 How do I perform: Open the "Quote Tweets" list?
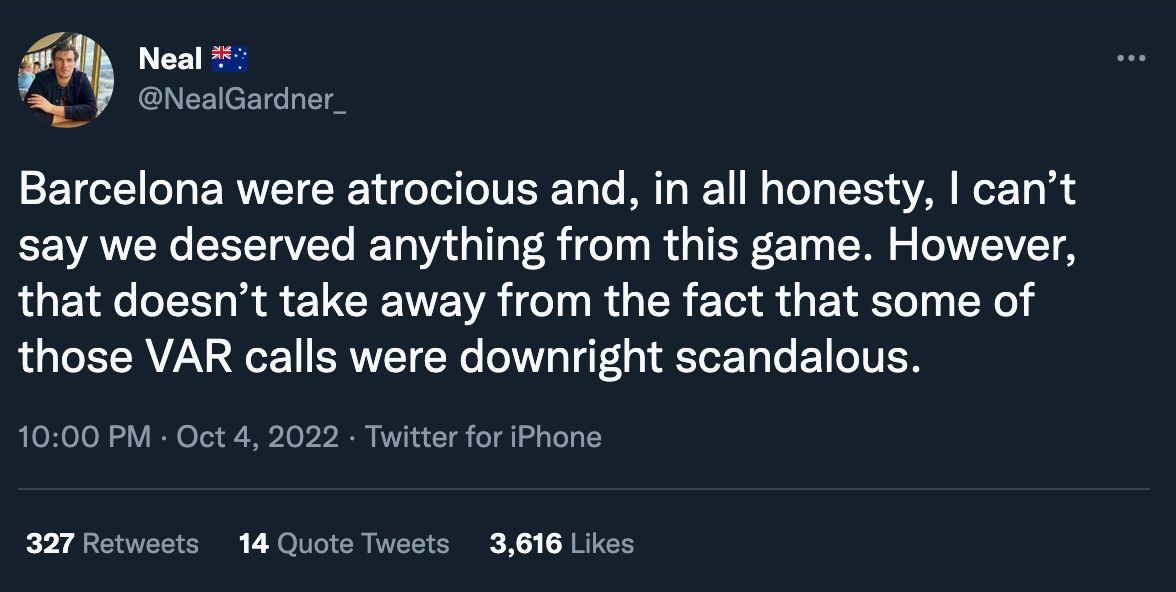click(362, 544)
